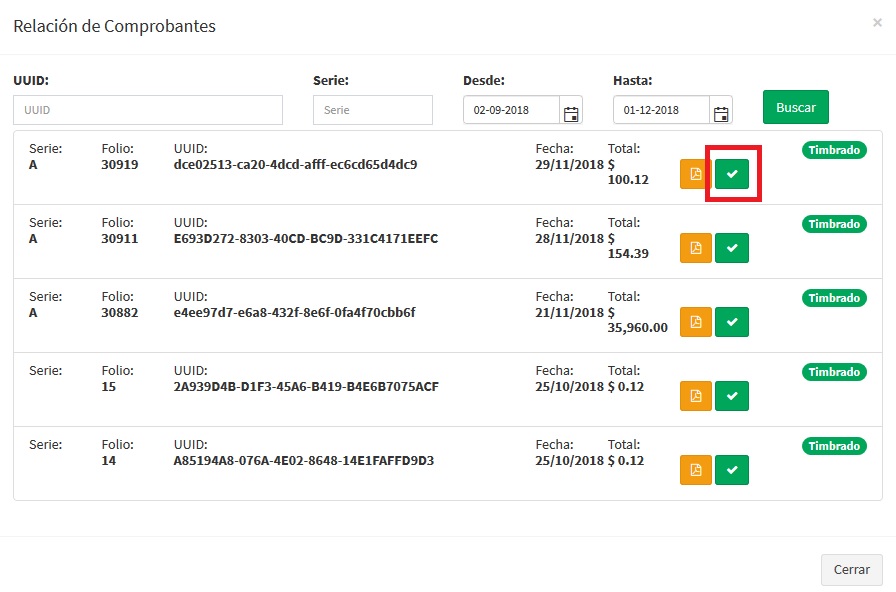896x592 pixels.
Task: Open PDF for folio 15
Action: point(696,396)
